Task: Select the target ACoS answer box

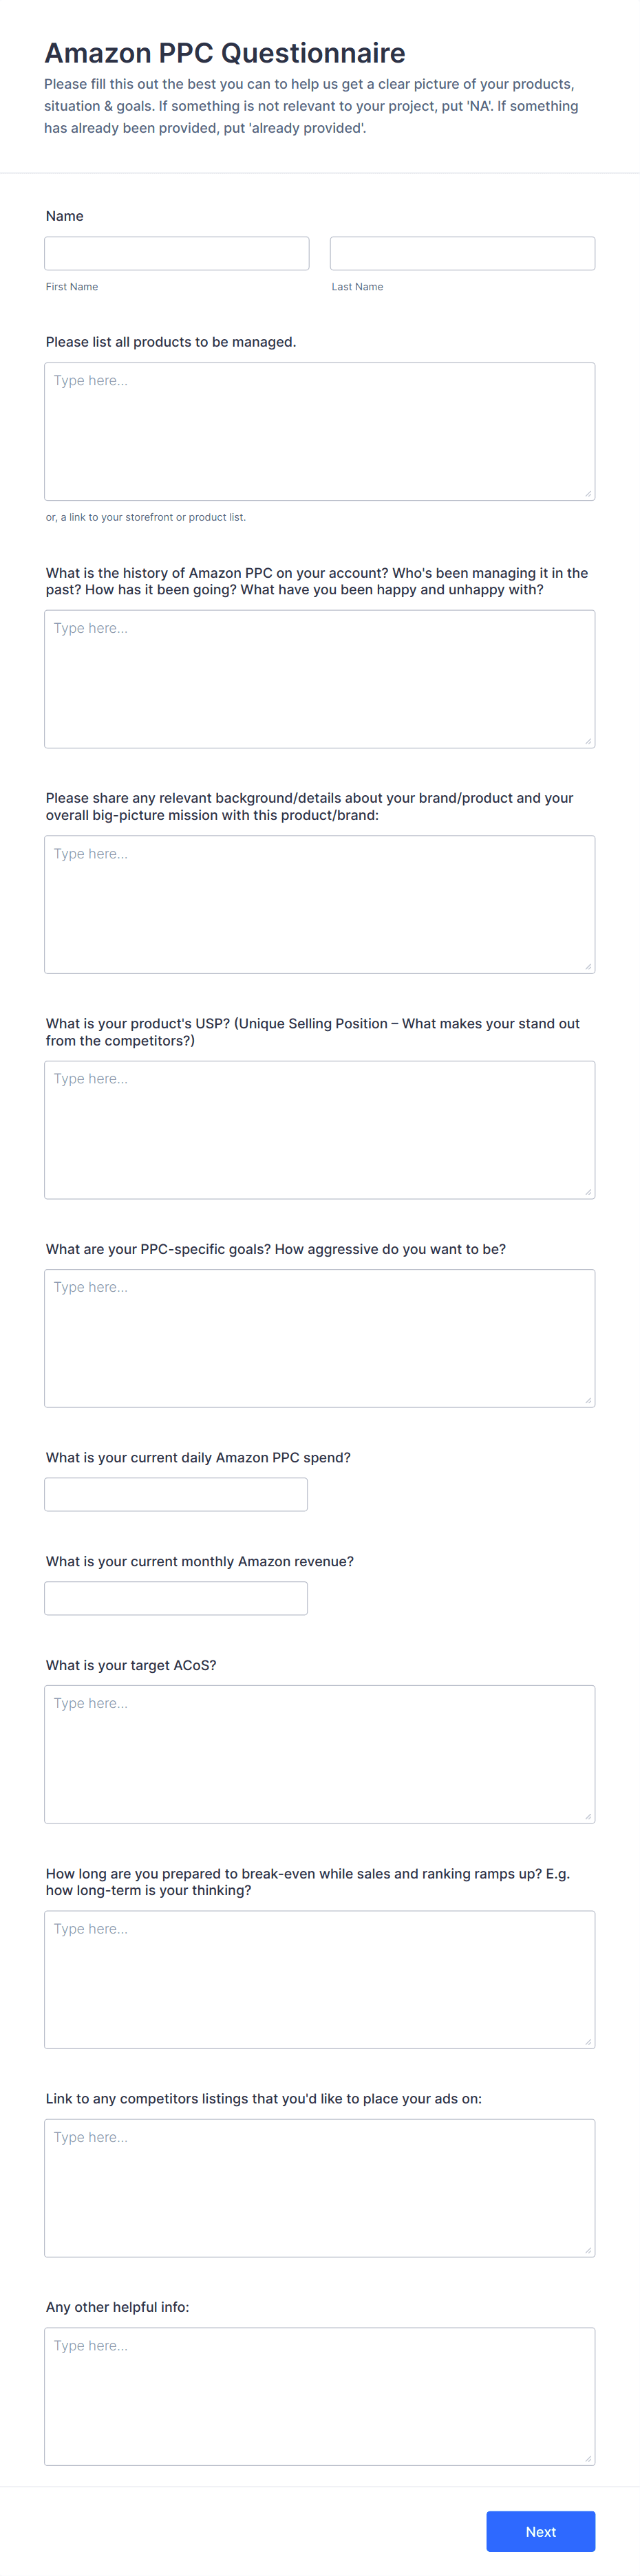Action: pos(319,1753)
